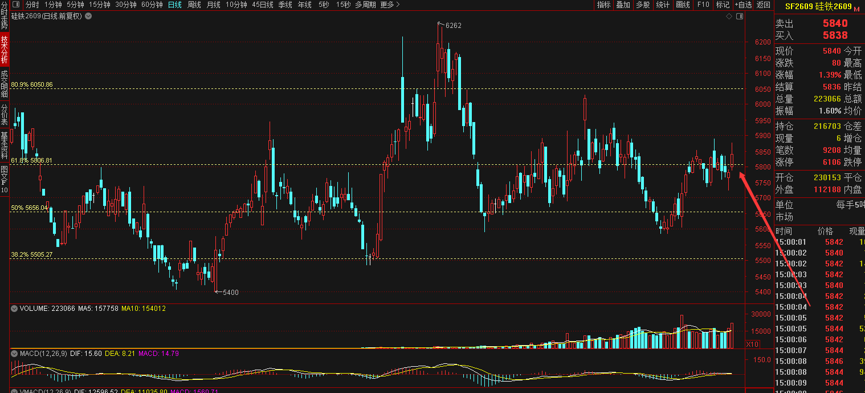Screen dimensions: 865x393
Task: Switch to the 分时 chart period
Action: 33,4
